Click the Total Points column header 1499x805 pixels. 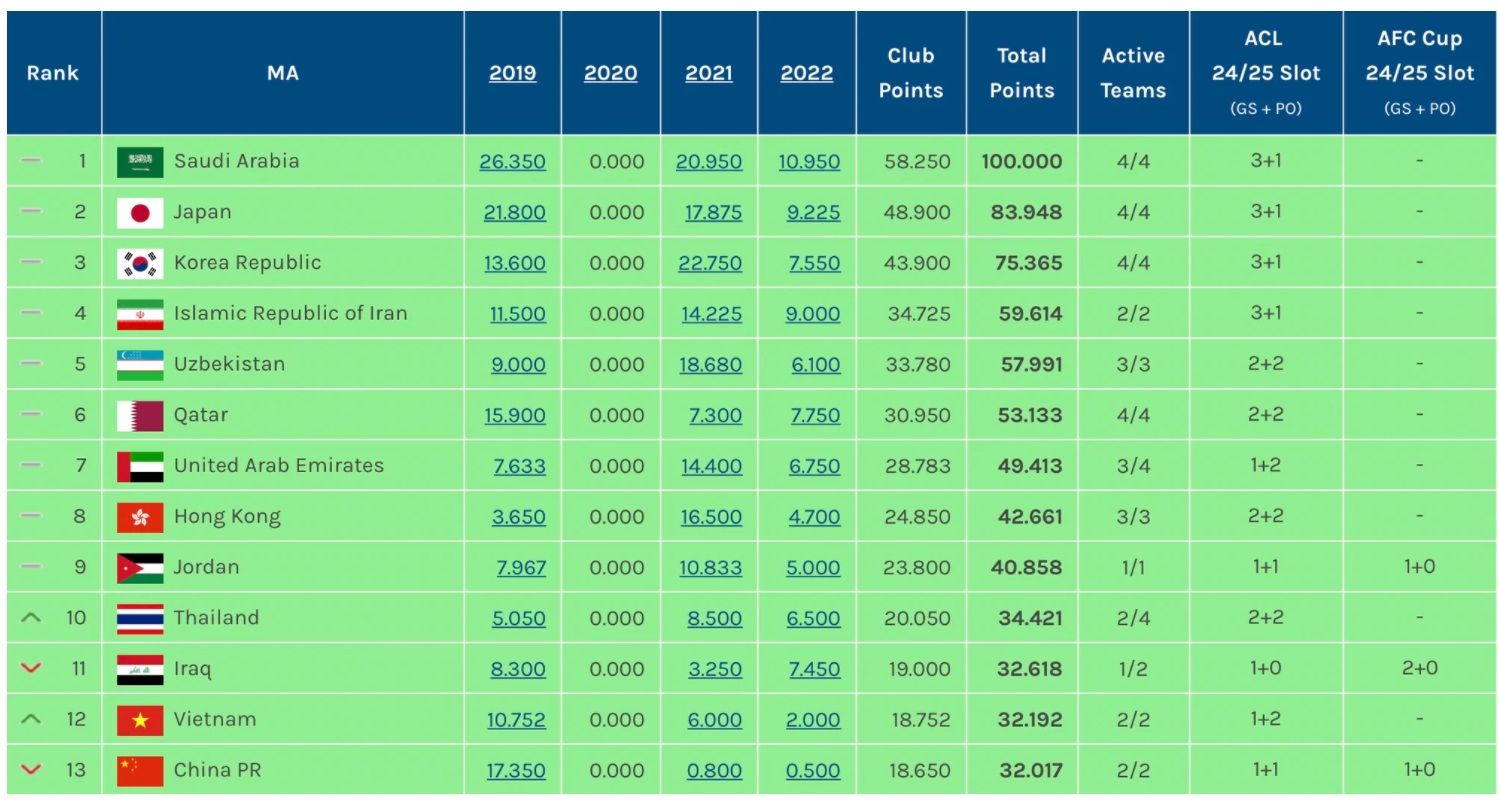1021,73
